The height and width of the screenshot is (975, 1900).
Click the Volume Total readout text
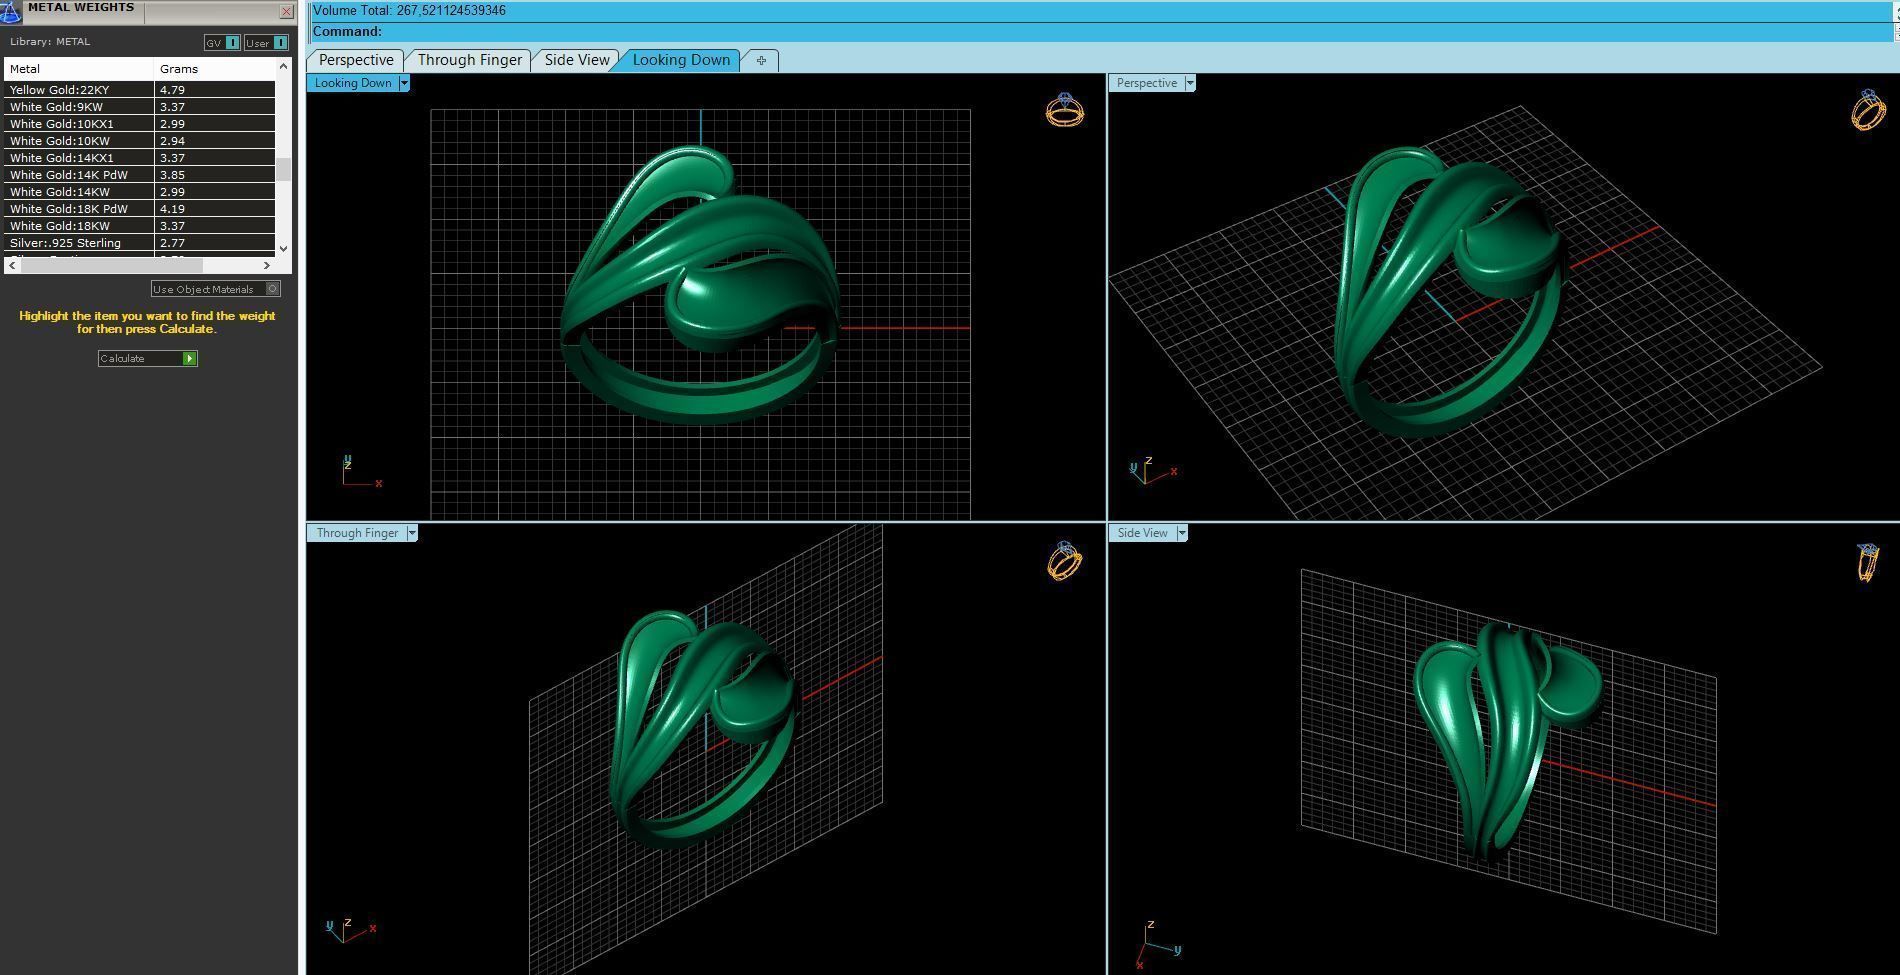(x=409, y=11)
